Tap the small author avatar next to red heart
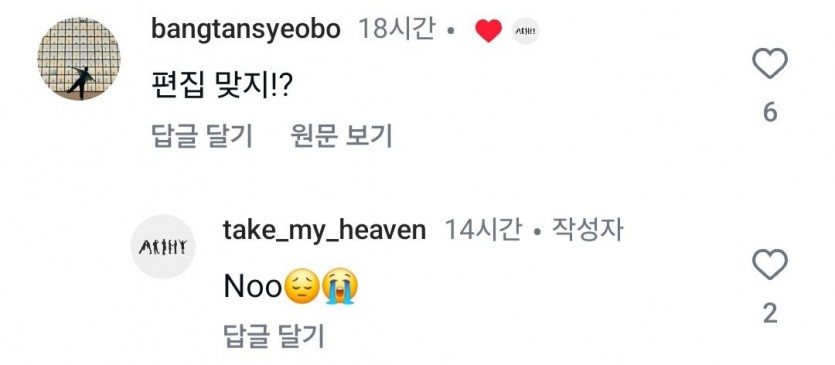 (x=526, y=31)
